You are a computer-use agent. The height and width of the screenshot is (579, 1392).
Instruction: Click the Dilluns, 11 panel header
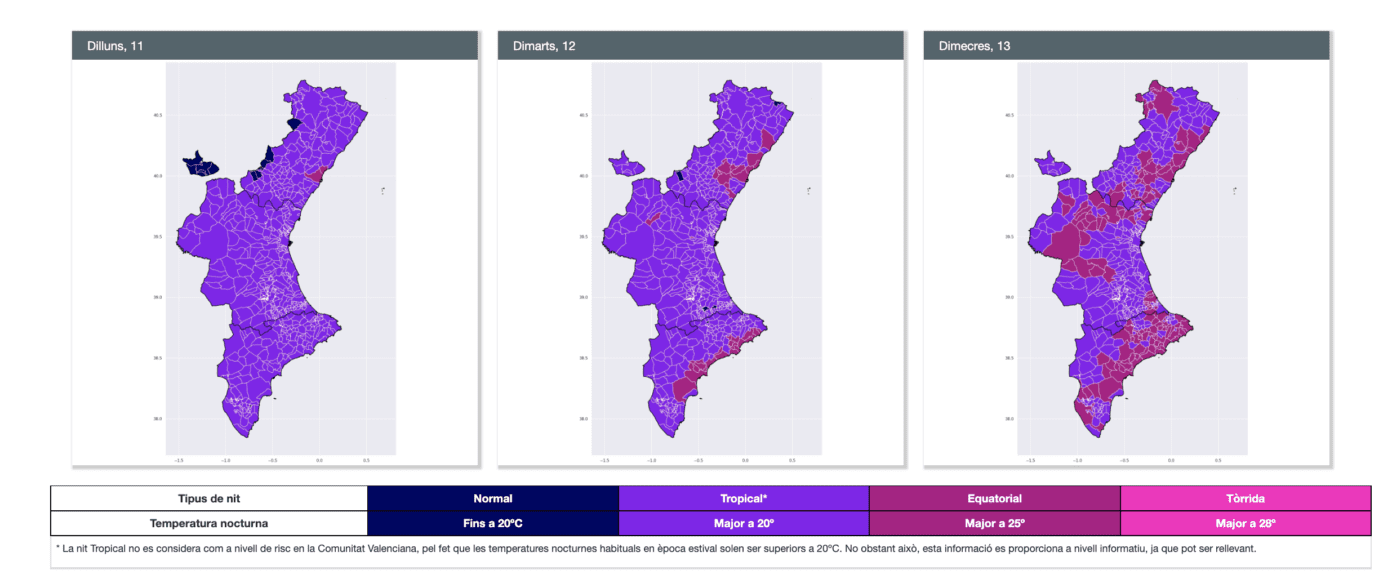276,46
